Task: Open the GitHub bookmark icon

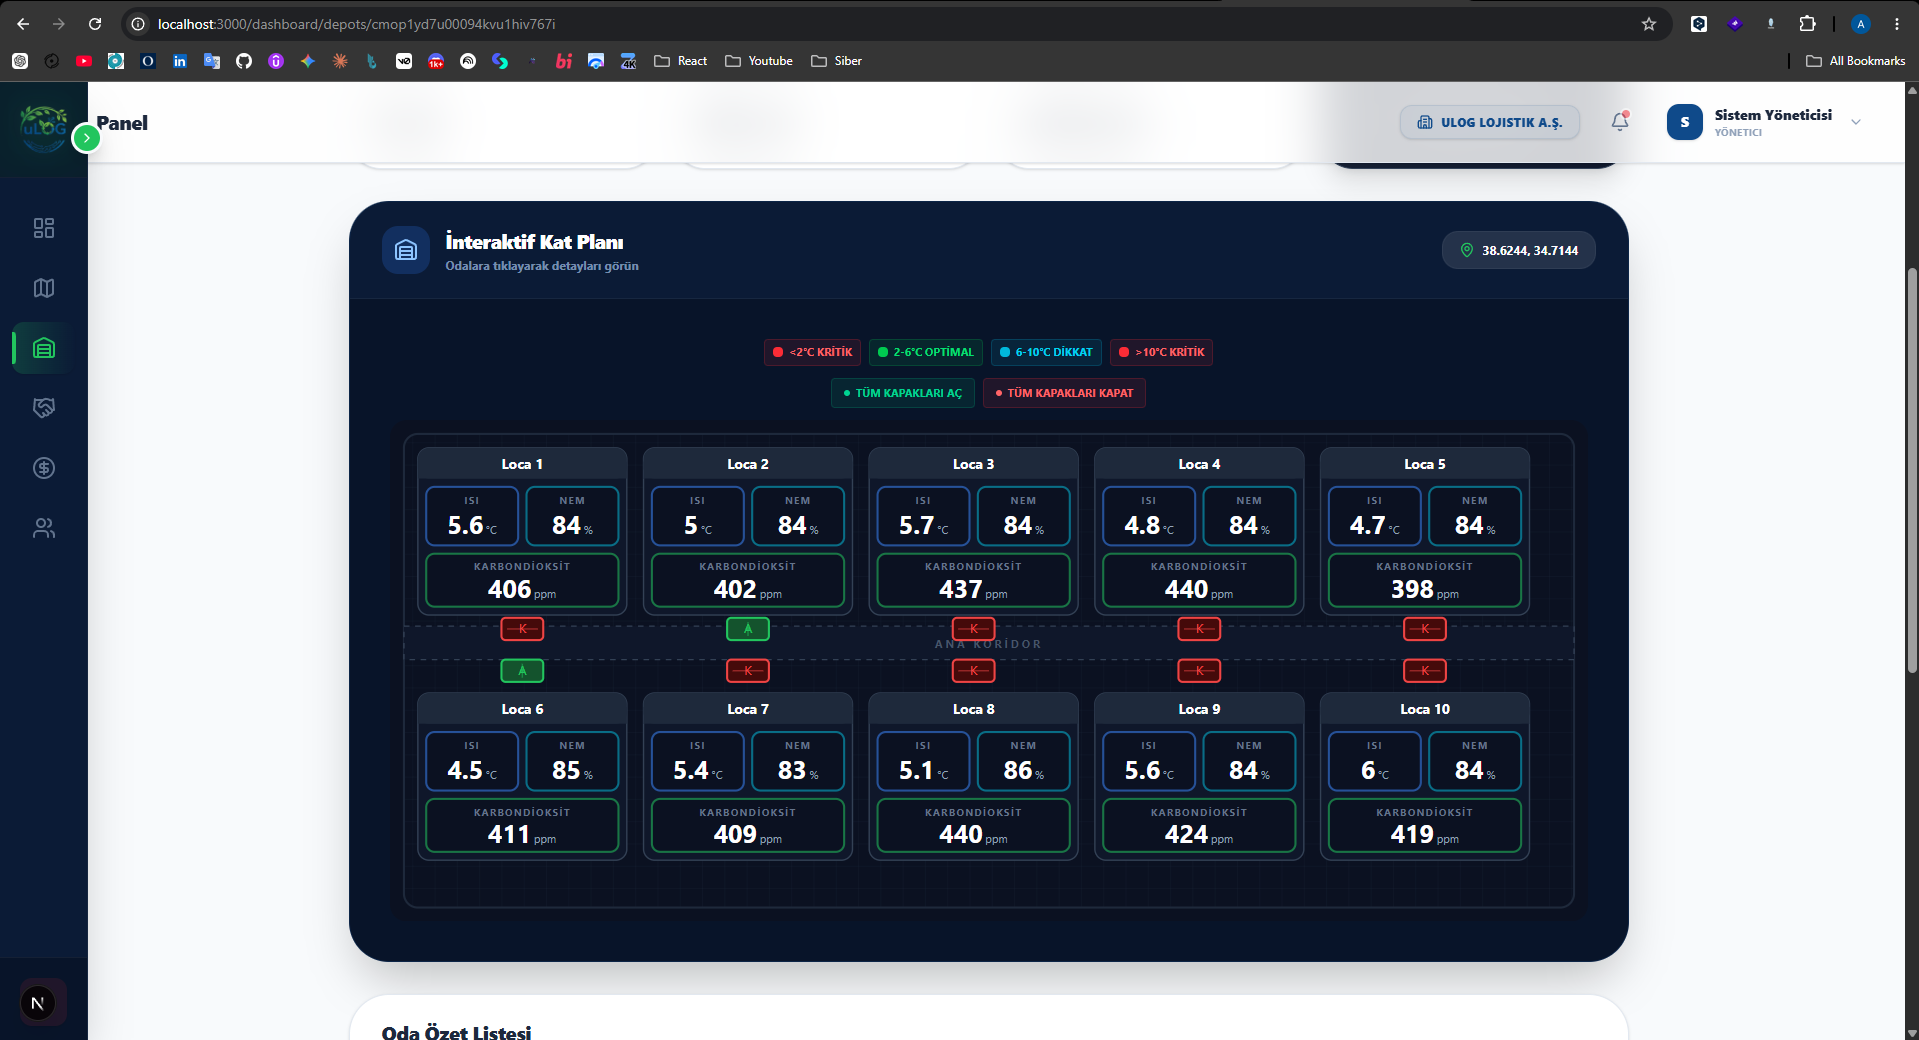Action: pos(244,61)
